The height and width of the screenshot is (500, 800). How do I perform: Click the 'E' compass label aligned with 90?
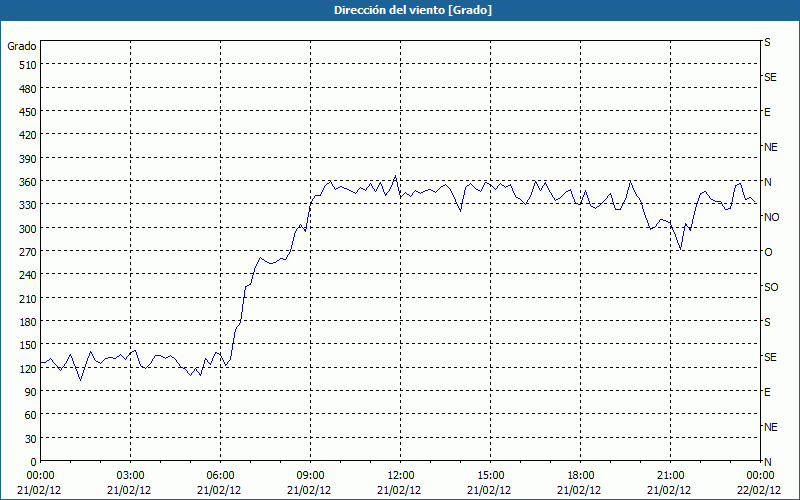(x=767, y=392)
